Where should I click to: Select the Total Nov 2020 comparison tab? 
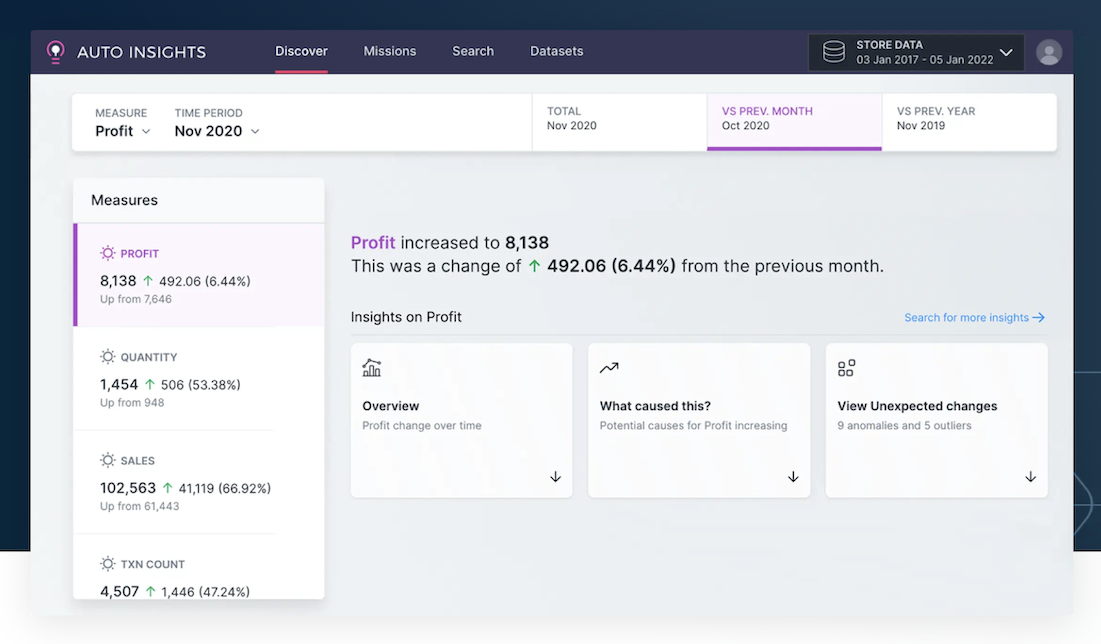(x=619, y=121)
